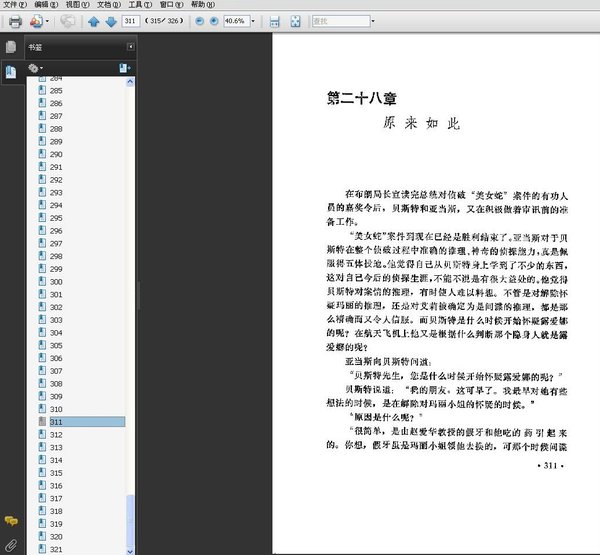This screenshot has width=600, height=555.
Task: Open the 文件 (File) menu
Action: (12, 5)
